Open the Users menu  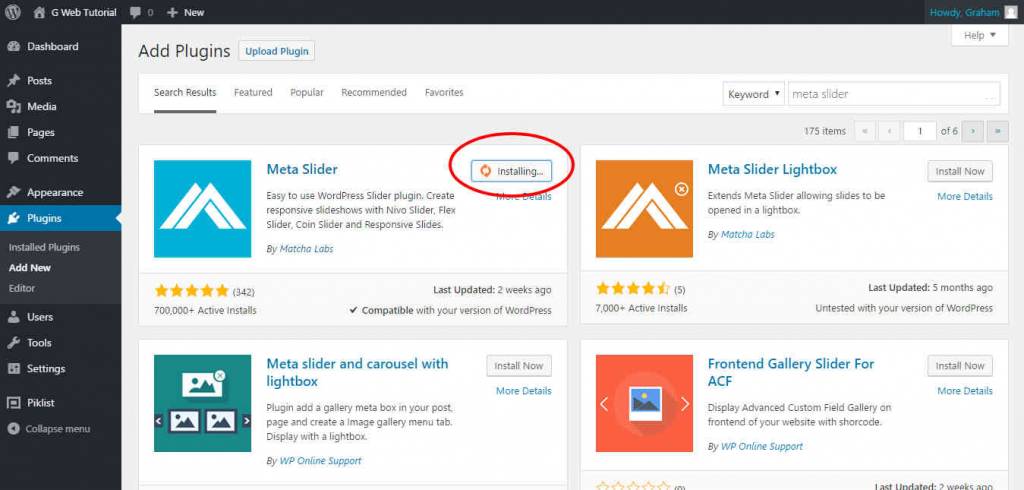40,317
